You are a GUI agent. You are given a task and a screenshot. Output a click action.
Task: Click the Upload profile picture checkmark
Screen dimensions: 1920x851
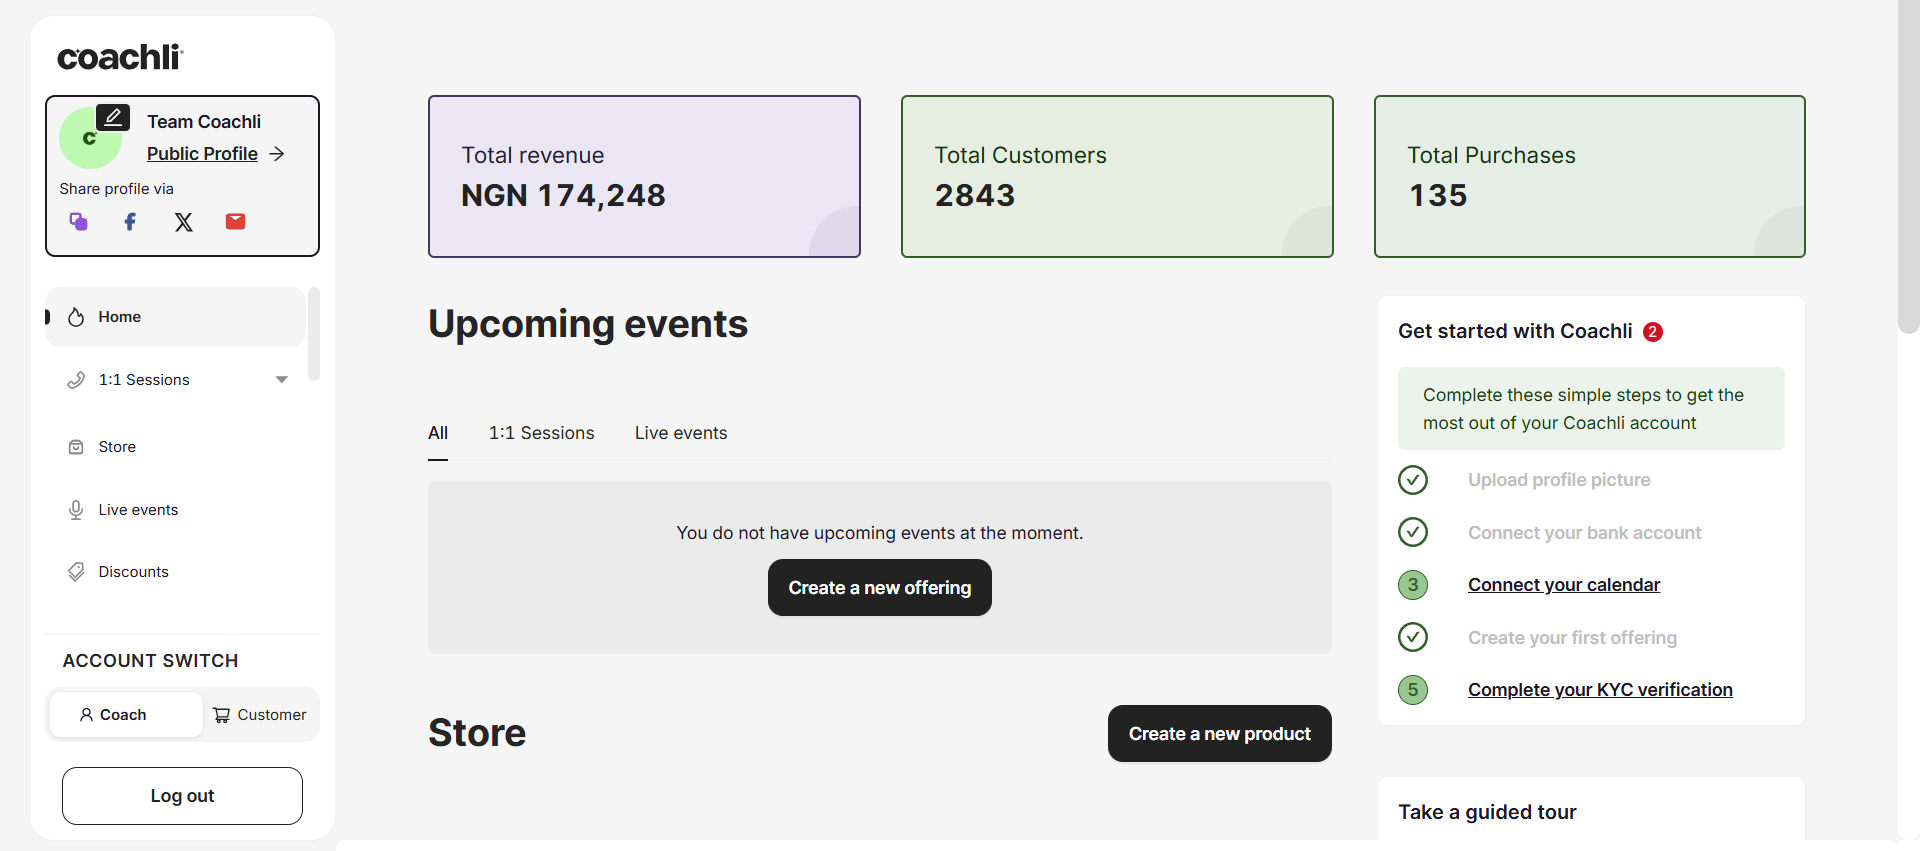coord(1412,480)
